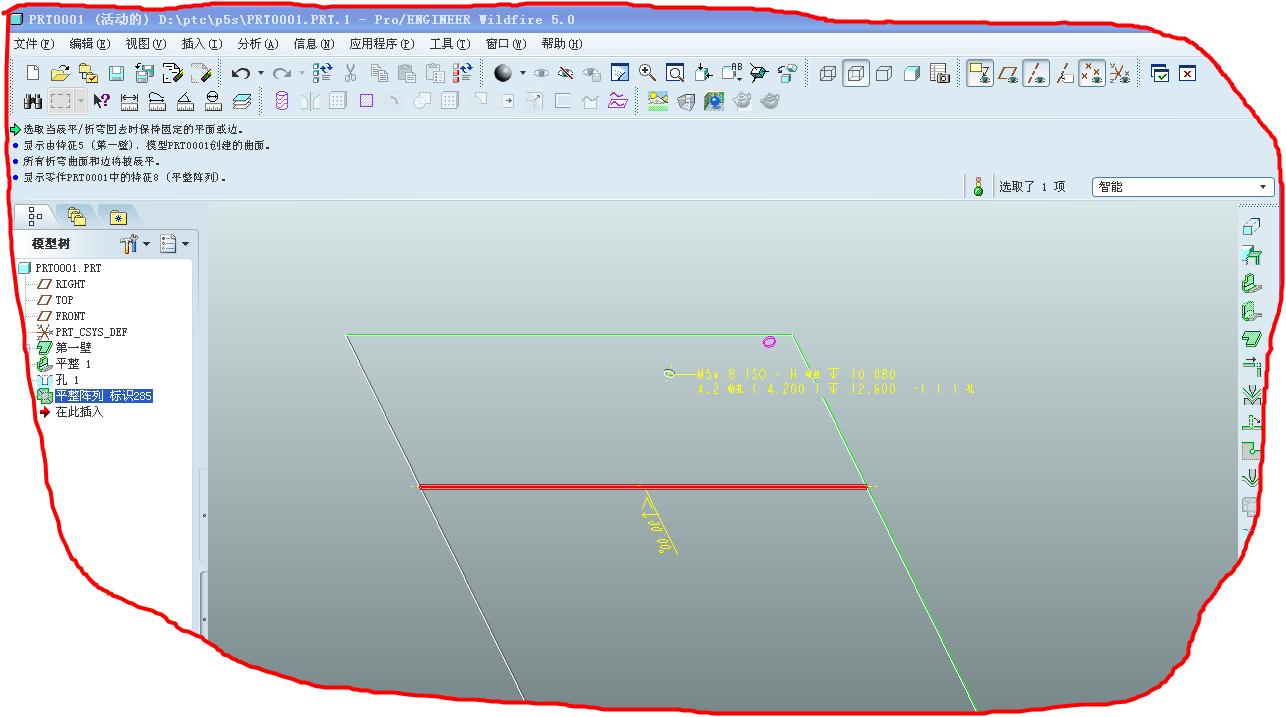Open the 帮助 (Help) menu
Screen dimensions: 1286x717
562,44
